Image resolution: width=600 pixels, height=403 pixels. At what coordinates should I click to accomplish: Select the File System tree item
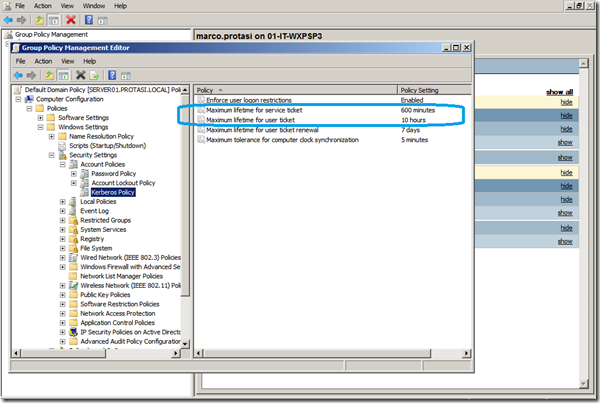click(96, 248)
